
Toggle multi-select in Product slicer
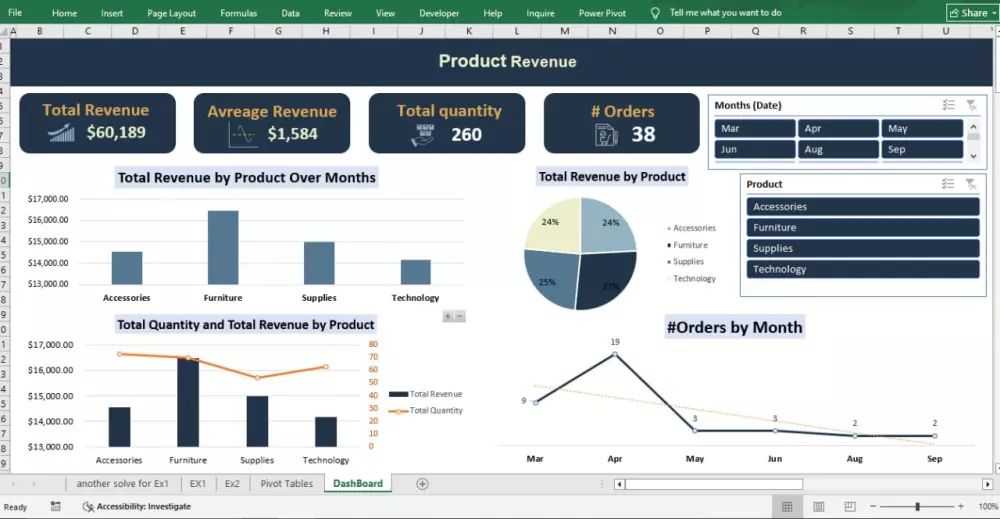coord(948,184)
